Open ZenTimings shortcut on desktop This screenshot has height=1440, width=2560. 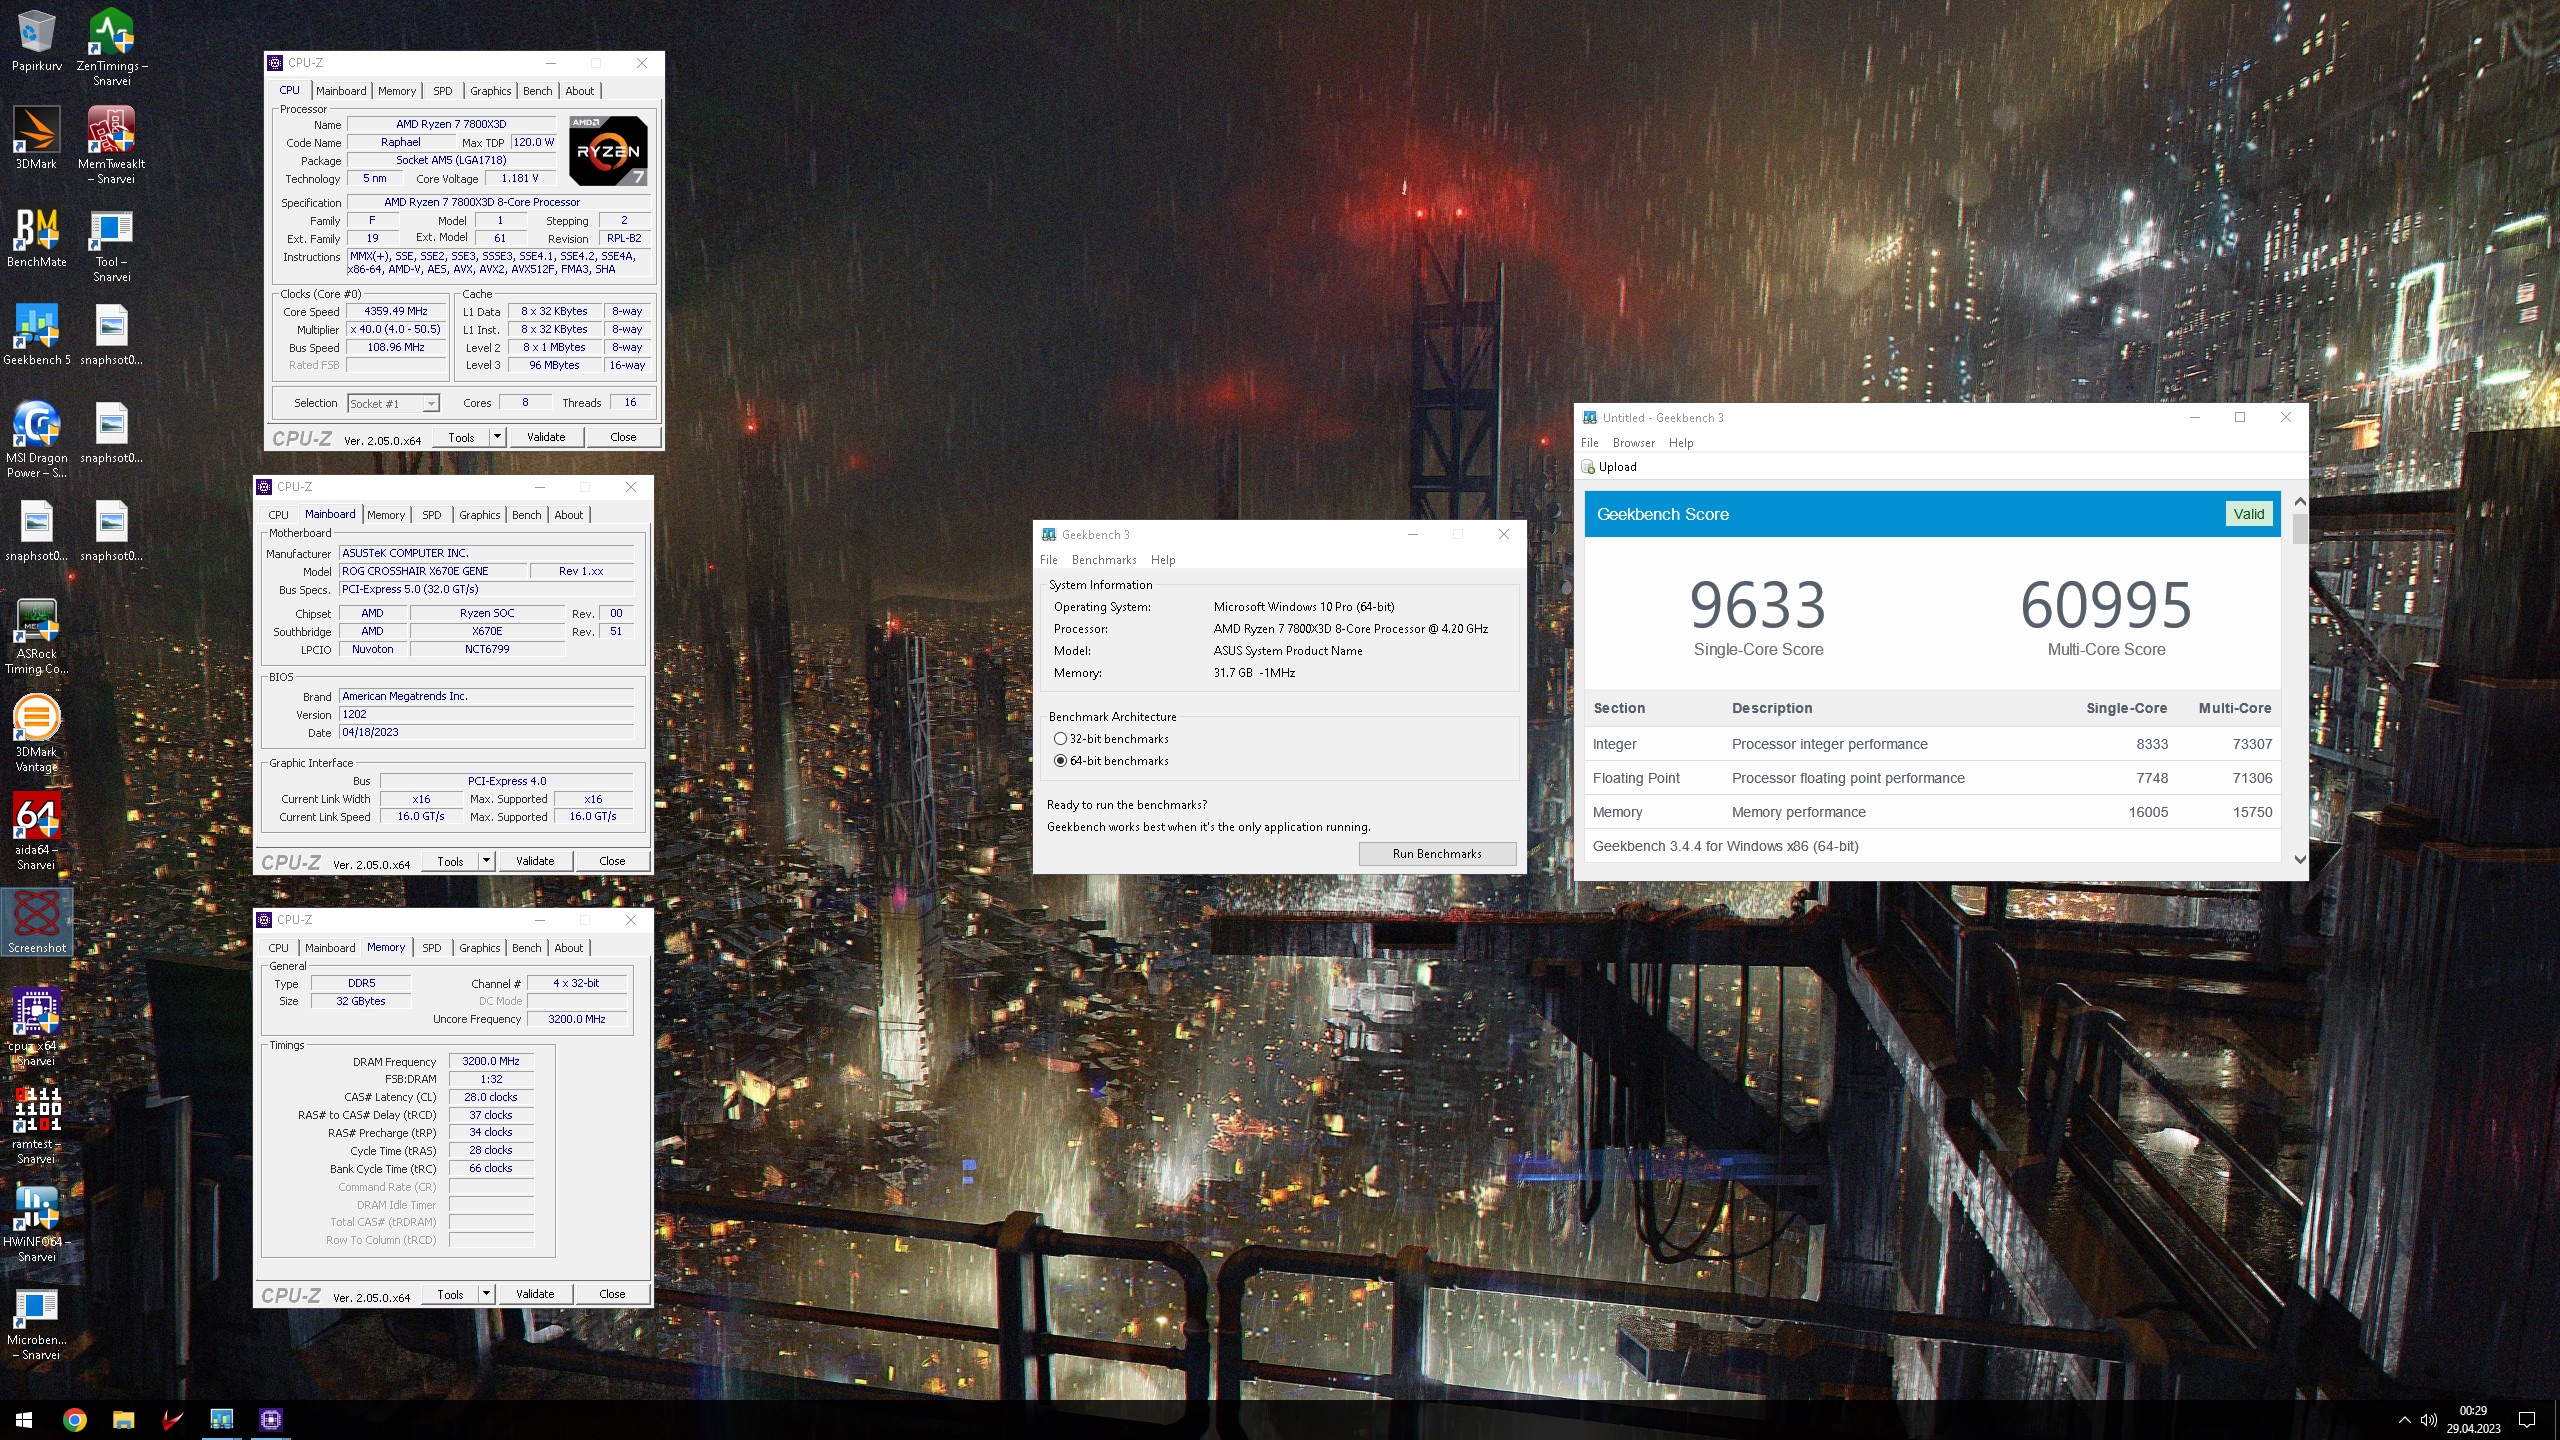click(x=111, y=47)
